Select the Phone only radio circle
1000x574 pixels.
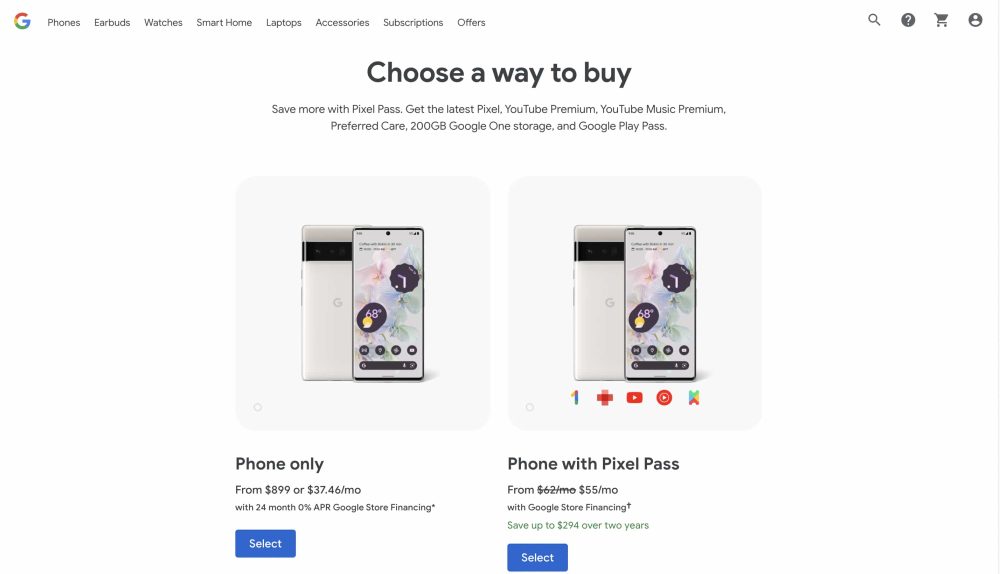258,407
